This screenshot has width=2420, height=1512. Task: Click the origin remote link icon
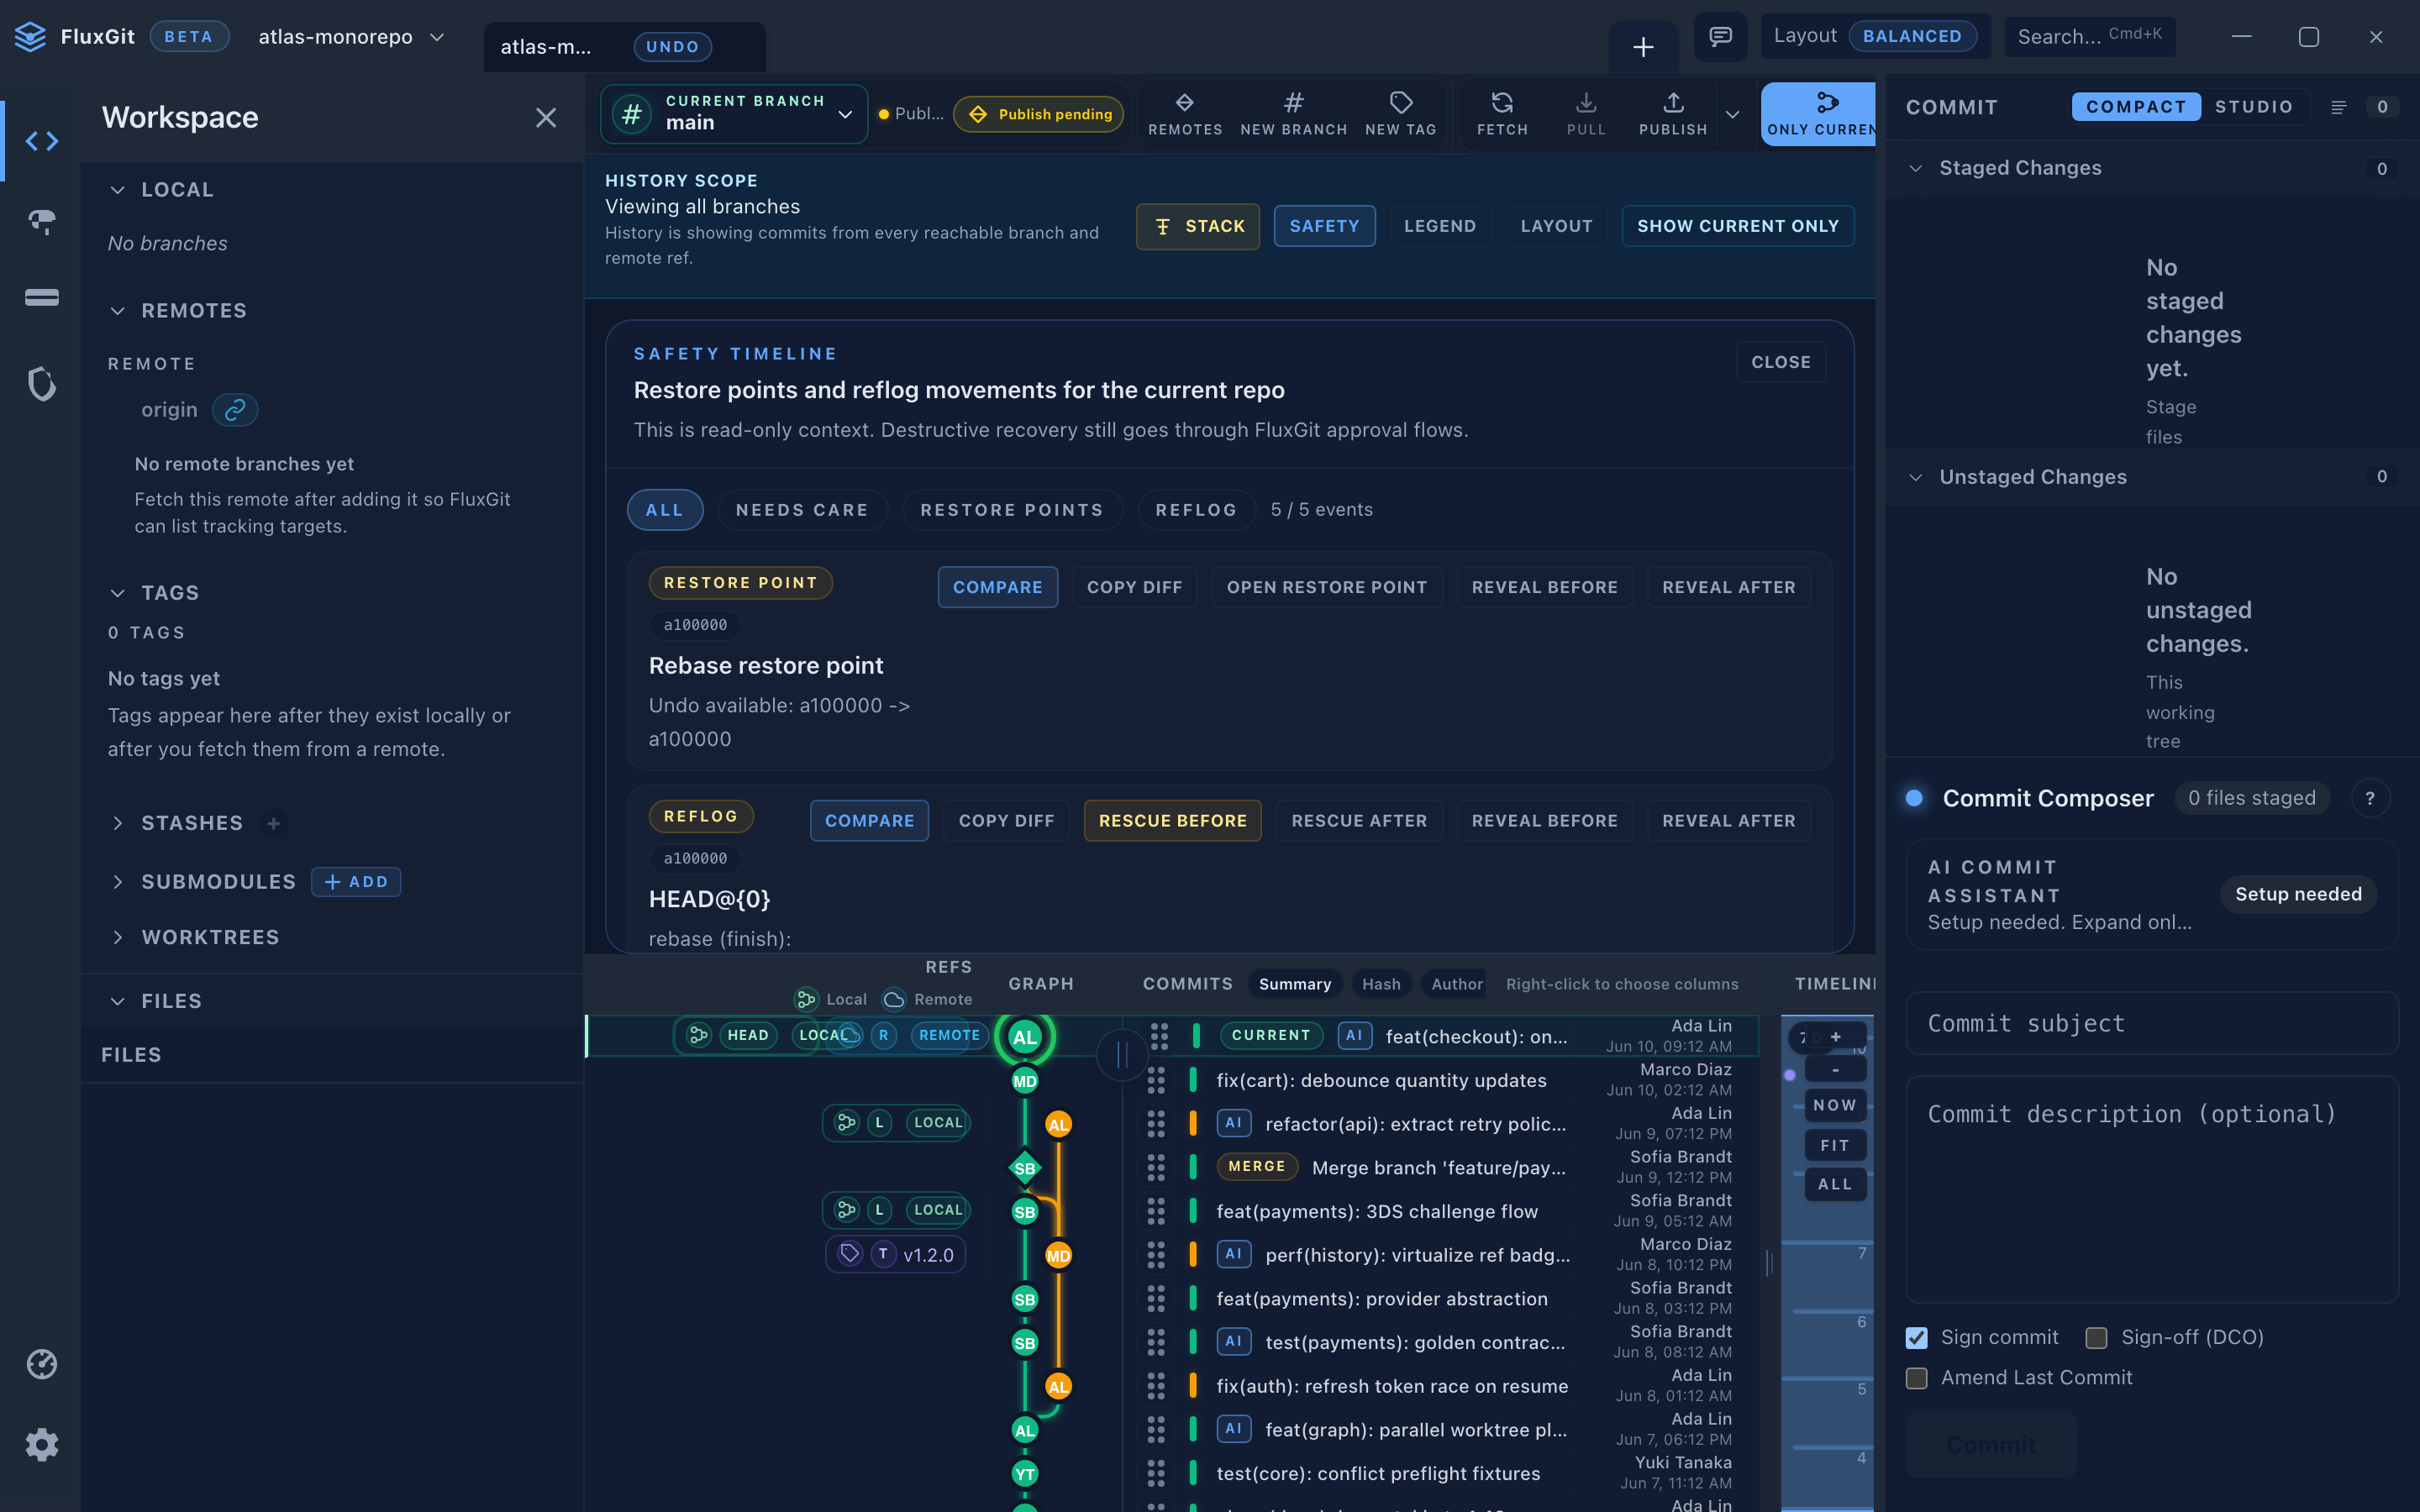click(235, 410)
